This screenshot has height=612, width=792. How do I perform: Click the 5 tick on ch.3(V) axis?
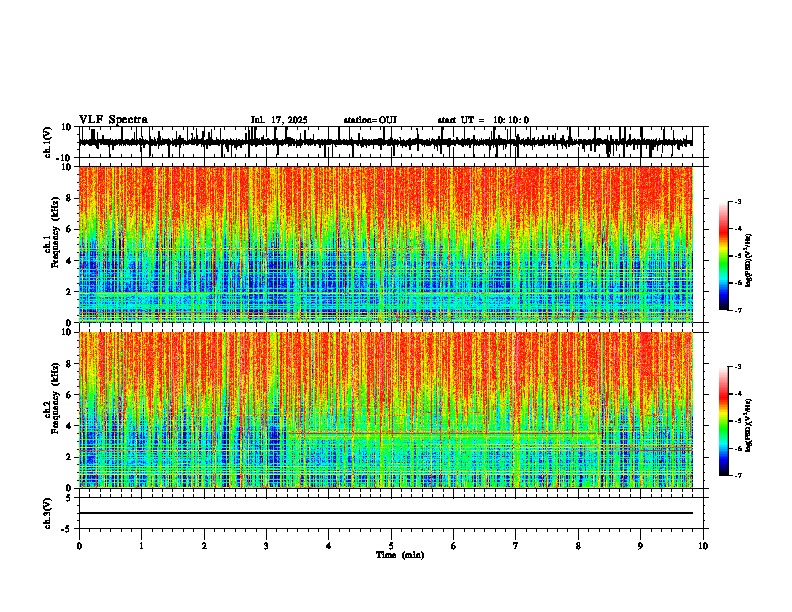[70, 498]
